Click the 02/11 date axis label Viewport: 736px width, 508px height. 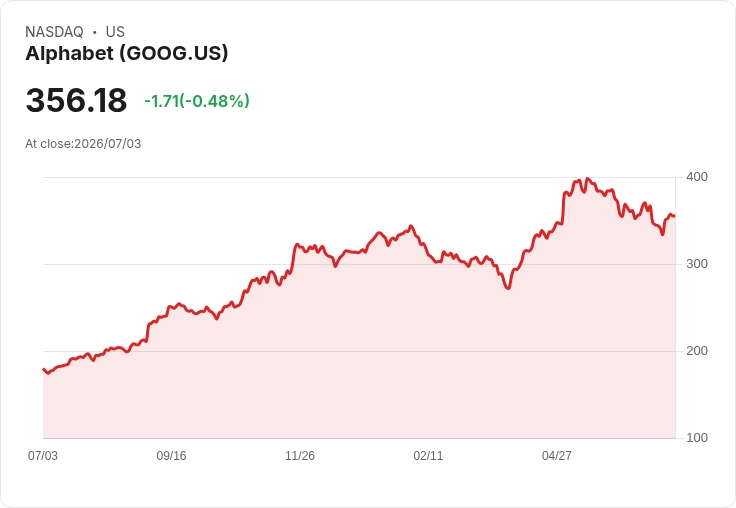[x=428, y=456]
